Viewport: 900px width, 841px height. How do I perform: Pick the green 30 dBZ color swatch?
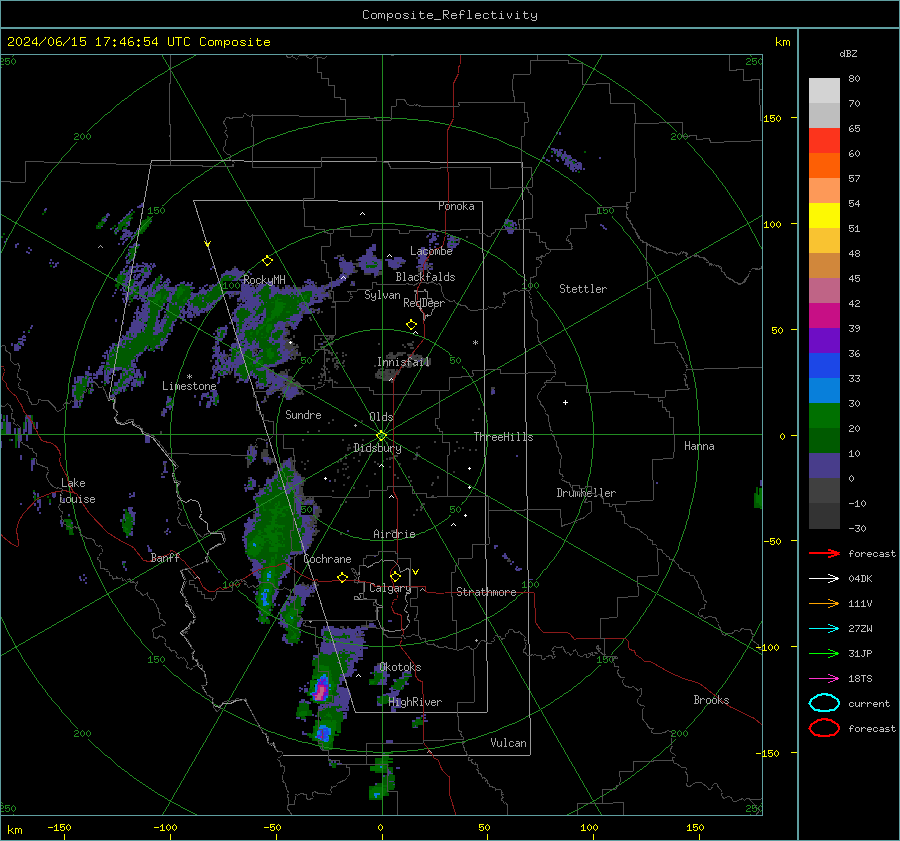pos(824,415)
